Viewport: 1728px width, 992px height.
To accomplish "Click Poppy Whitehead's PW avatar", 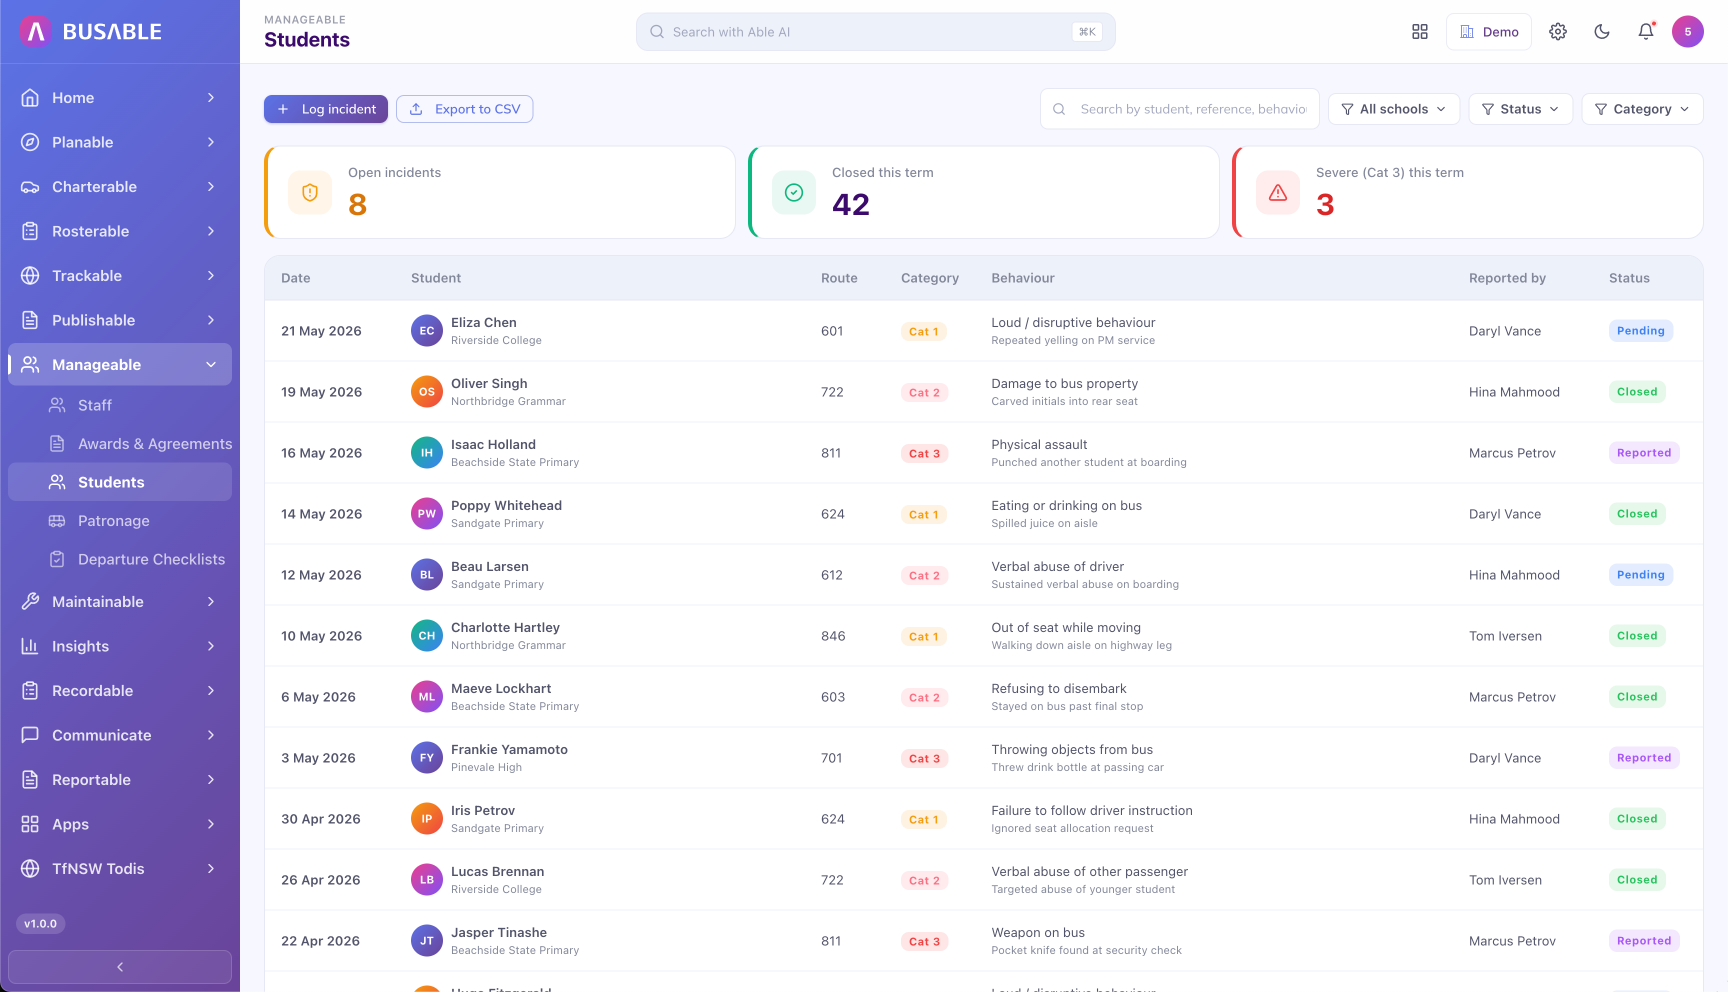I will click(x=427, y=514).
